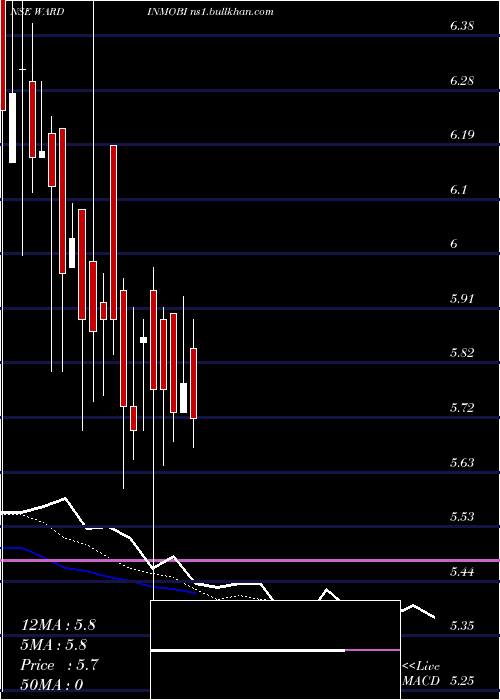
Task: Click the MACD inset panel
Action: pyautogui.click(x=275, y=650)
